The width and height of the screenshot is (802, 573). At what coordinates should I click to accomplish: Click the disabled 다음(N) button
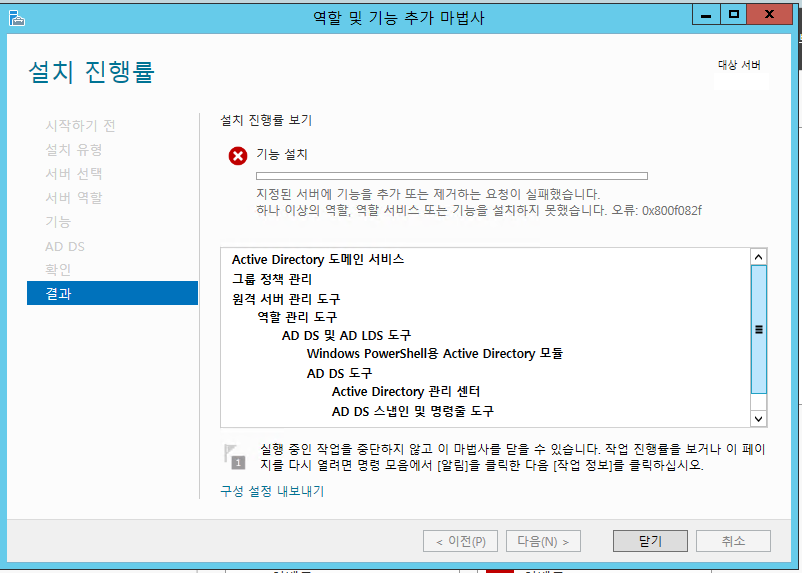tap(543, 541)
